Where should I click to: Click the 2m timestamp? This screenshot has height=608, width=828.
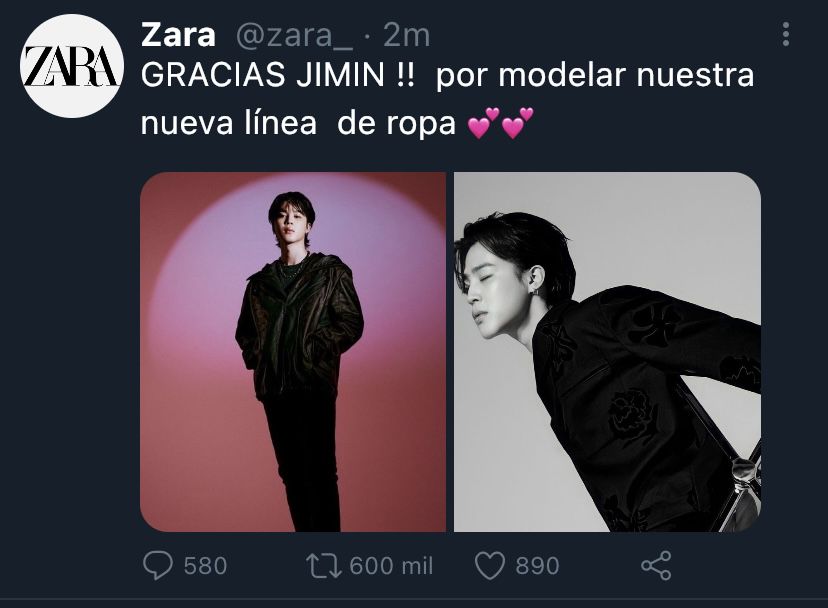point(406,35)
